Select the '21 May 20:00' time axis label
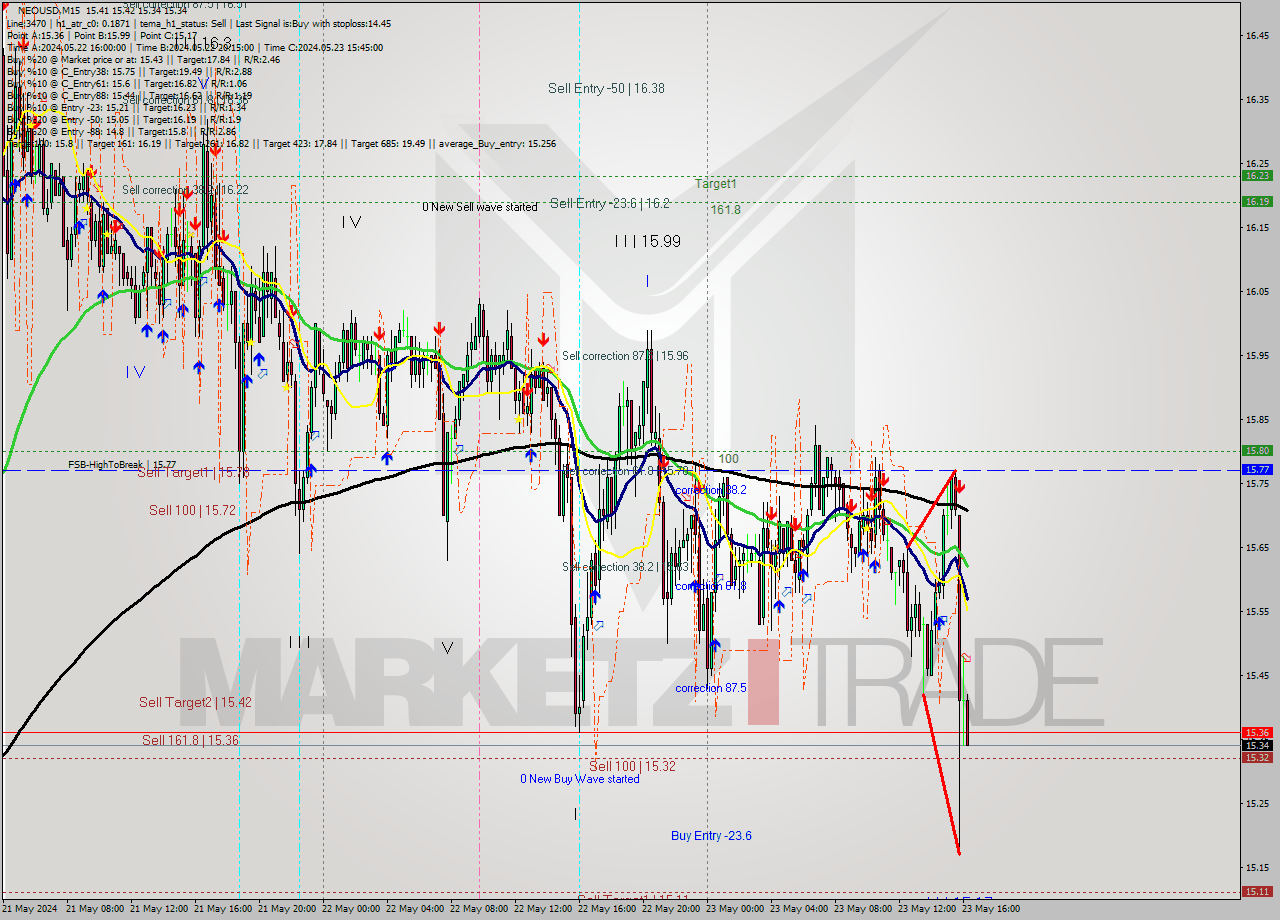Viewport: 1280px width, 920px height. [289, 909]
